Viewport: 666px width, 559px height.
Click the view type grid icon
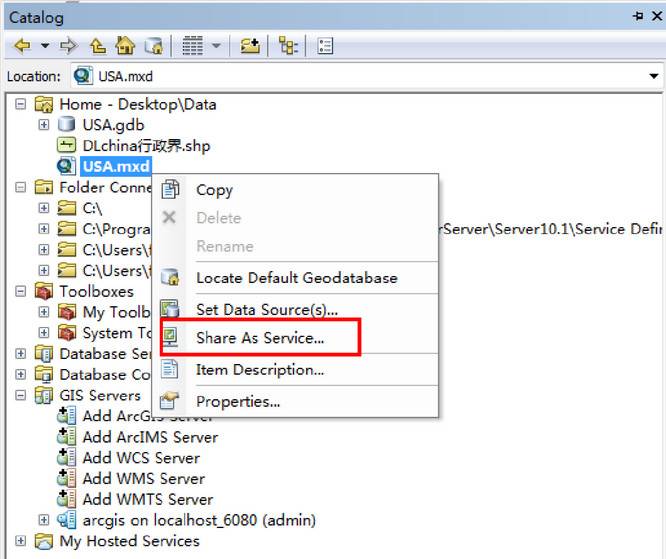pos(192,45)
